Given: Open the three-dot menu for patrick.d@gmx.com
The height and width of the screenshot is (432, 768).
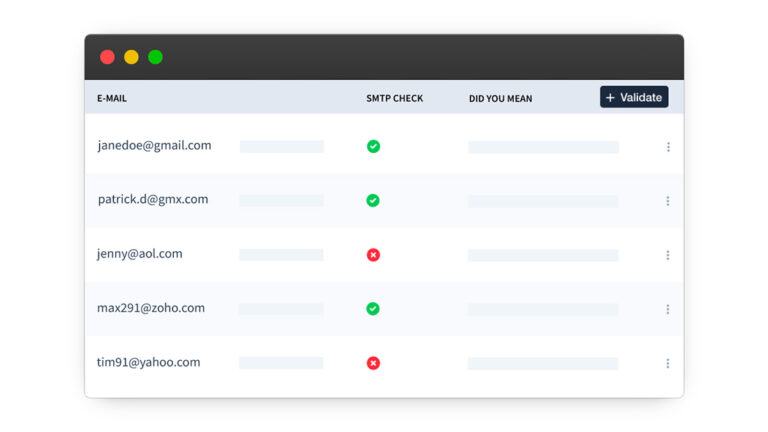Looking at the screenshot, I should coord(668,201).
